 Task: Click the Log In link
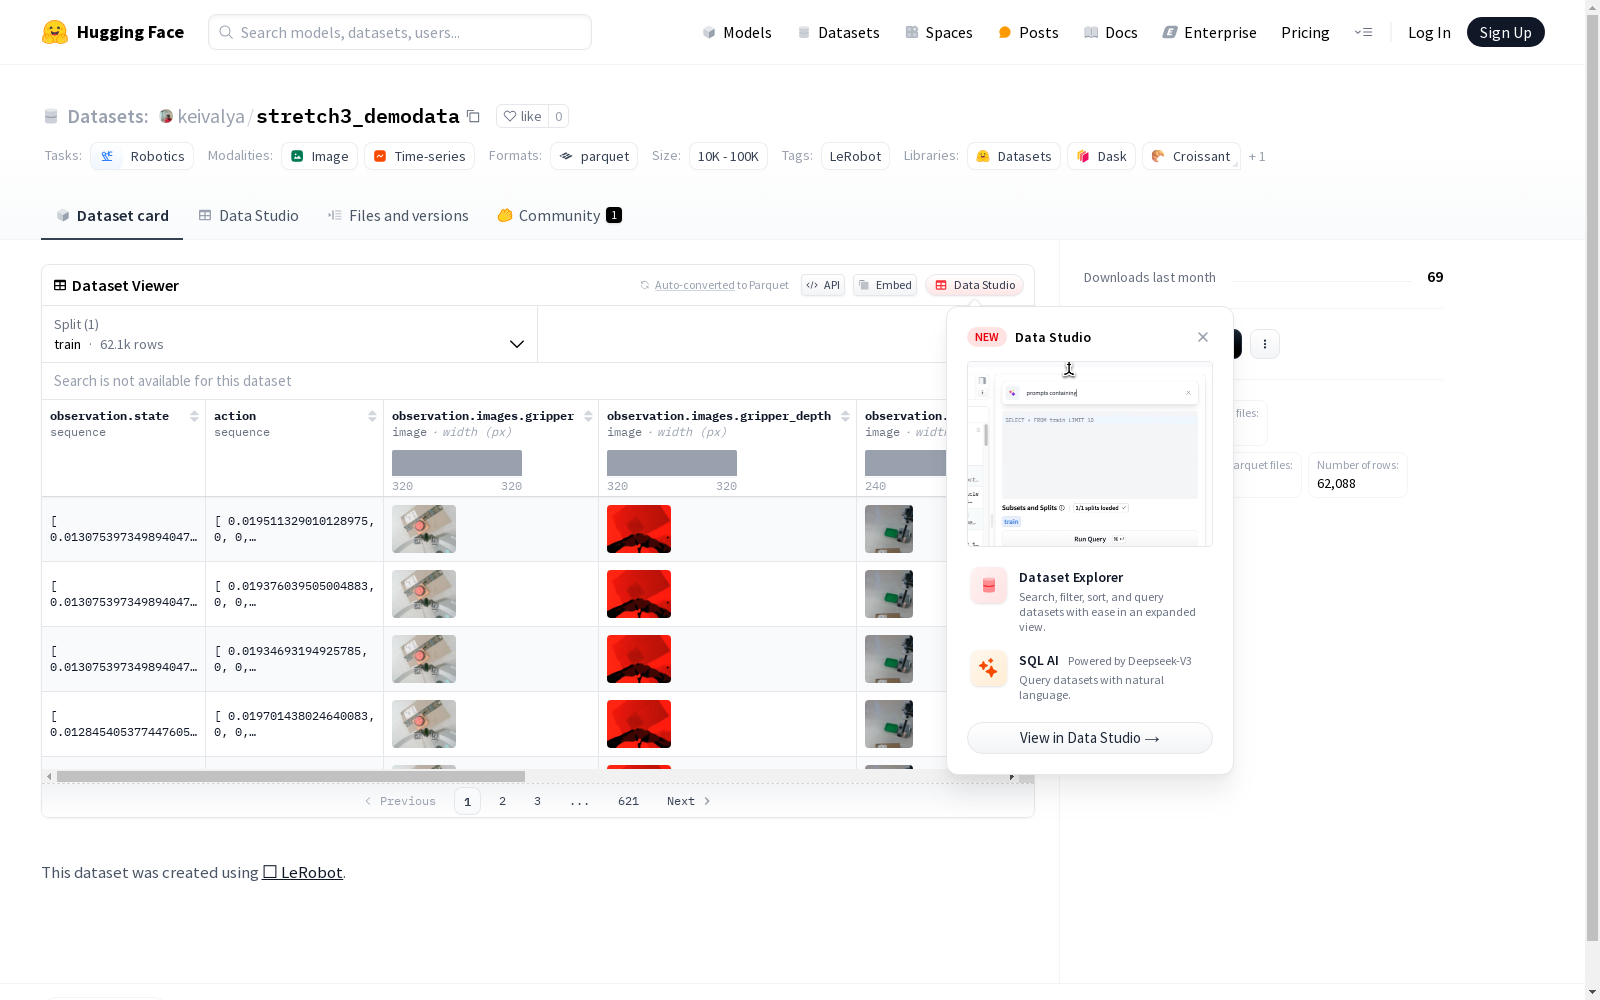[1429, 32]
